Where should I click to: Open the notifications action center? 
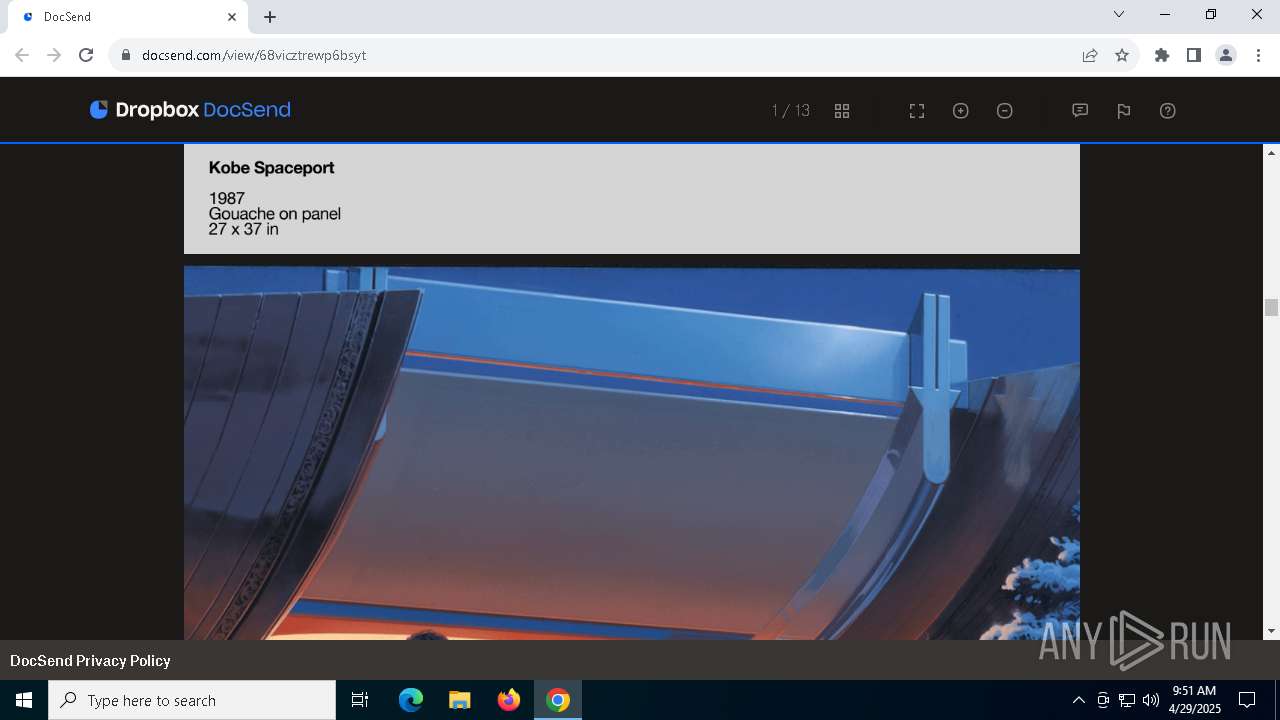[1247, 700]
